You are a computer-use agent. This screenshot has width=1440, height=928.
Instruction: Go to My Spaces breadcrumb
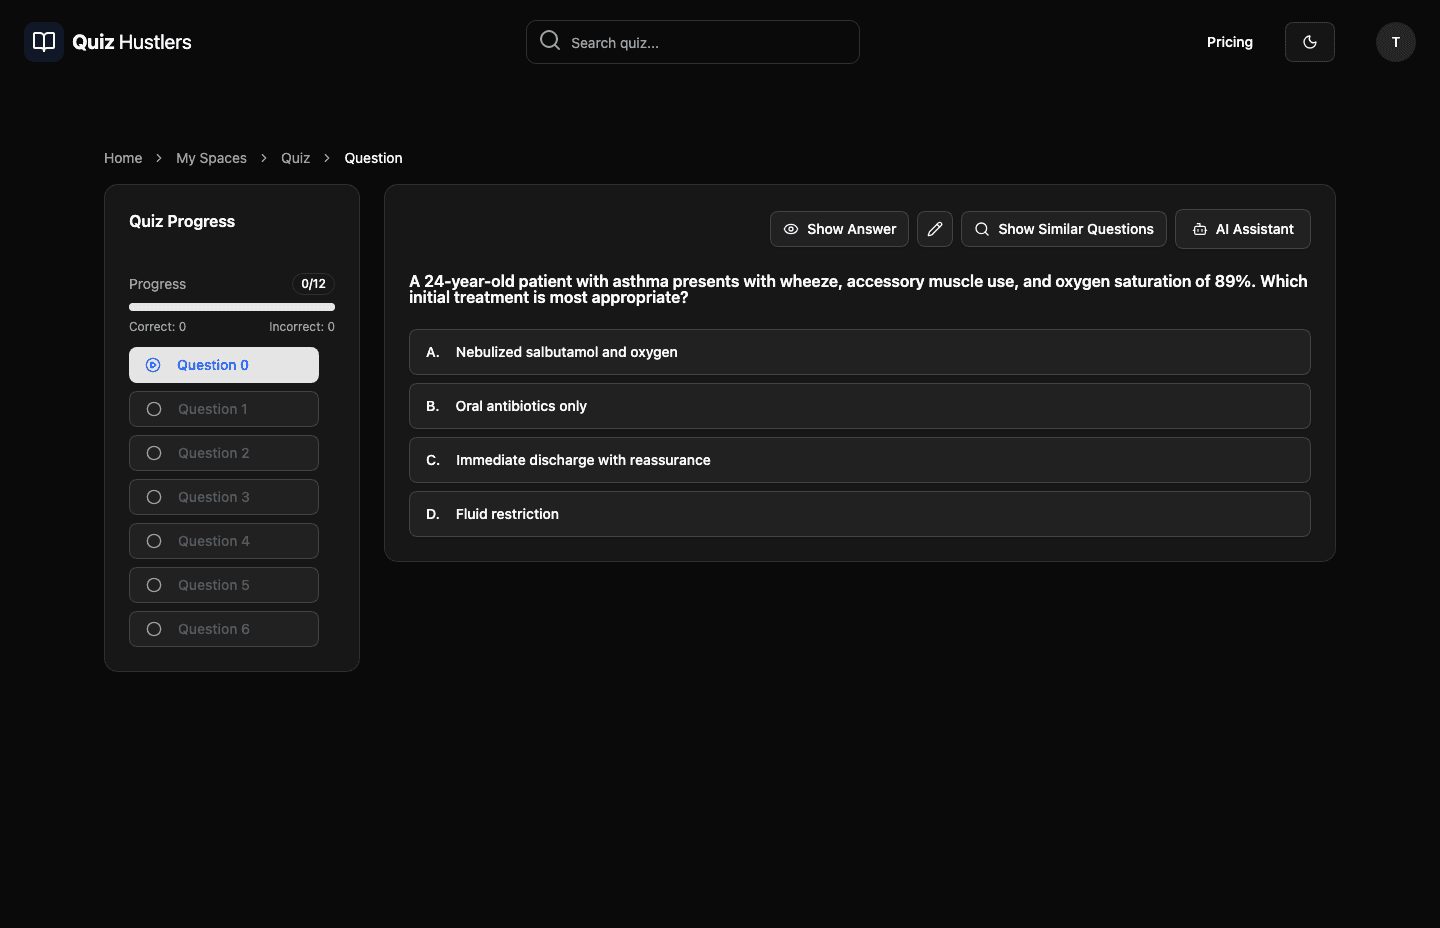point(211,158)
